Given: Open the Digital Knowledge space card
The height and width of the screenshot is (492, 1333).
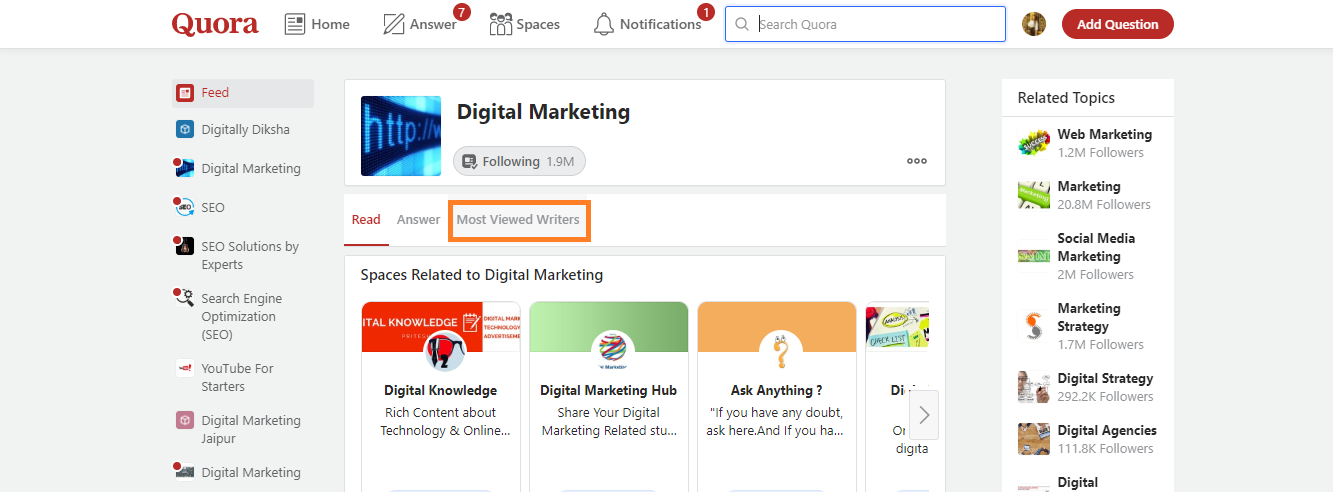Looking at the screenshot, I should [440, 396].
